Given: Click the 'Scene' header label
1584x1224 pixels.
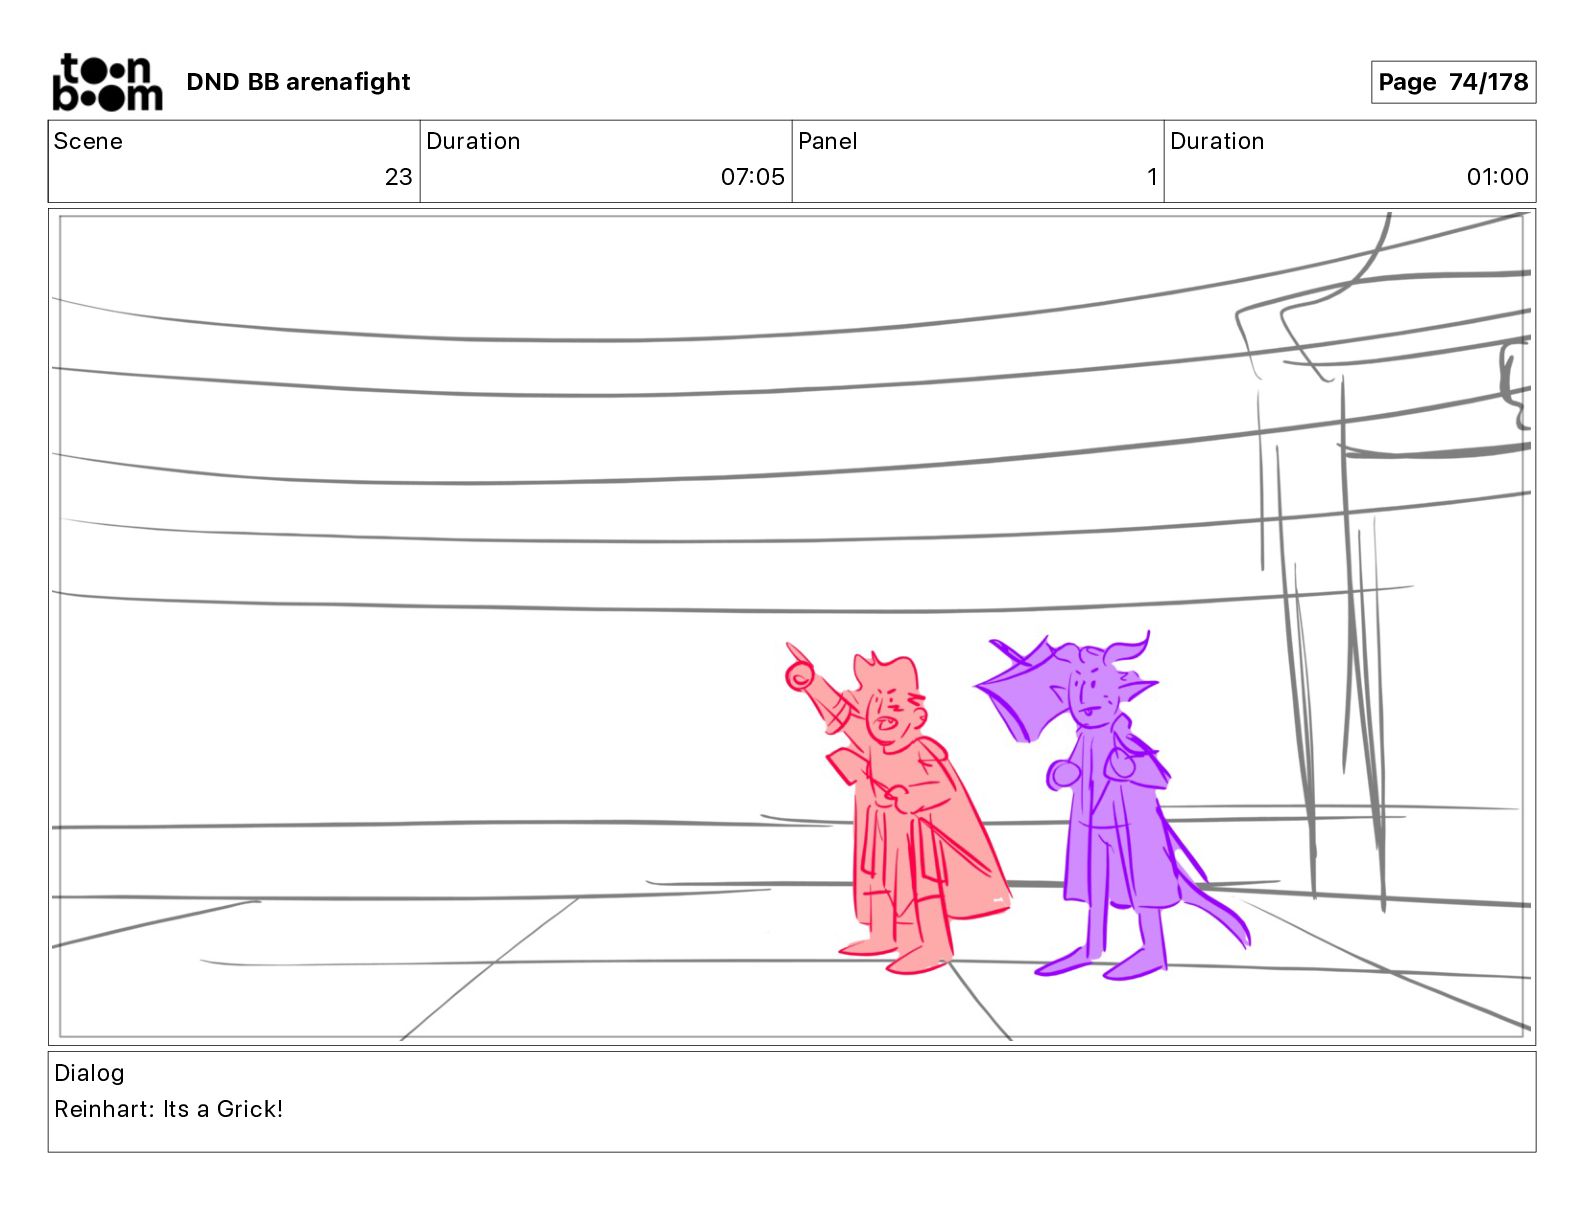Looking at the screenshot, I should [88, 141].
